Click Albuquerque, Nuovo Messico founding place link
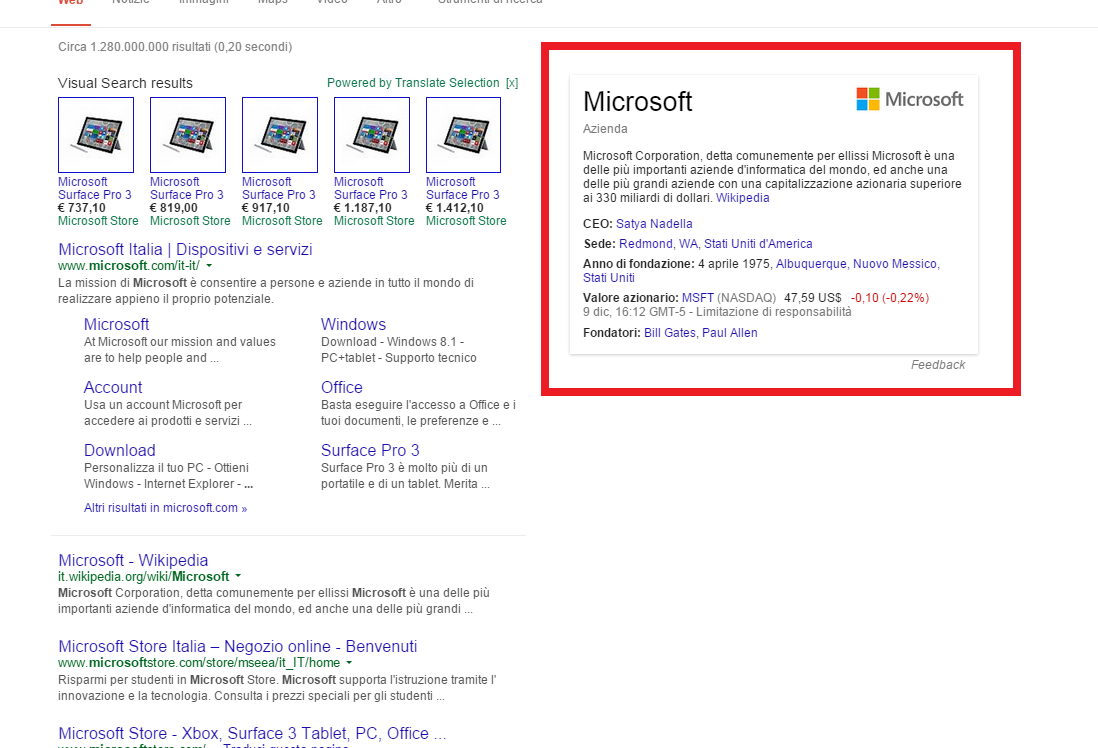The height and width of the screenshot is (748, 1098). click(857, 264)
